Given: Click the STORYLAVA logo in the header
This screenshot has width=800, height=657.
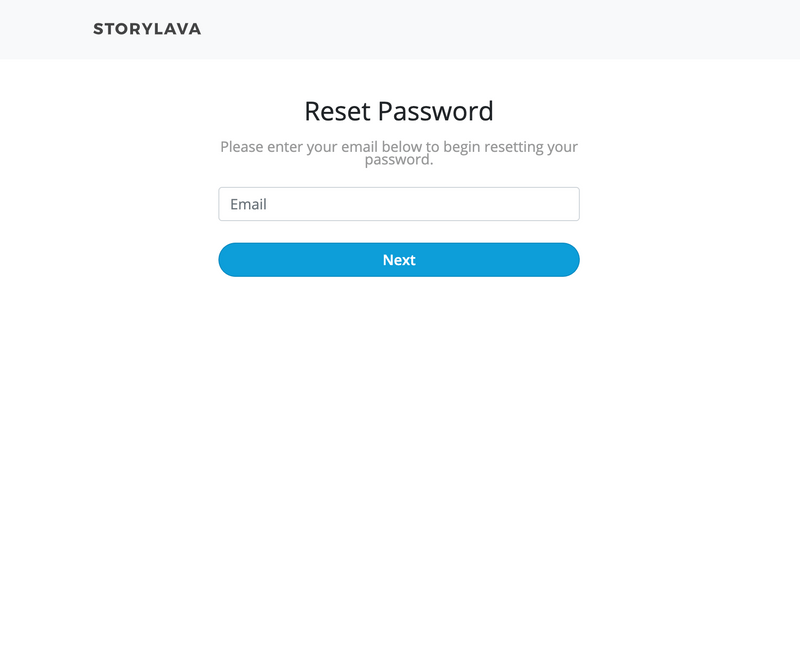Looking at the screenshot, I should (x=147, y=29).
